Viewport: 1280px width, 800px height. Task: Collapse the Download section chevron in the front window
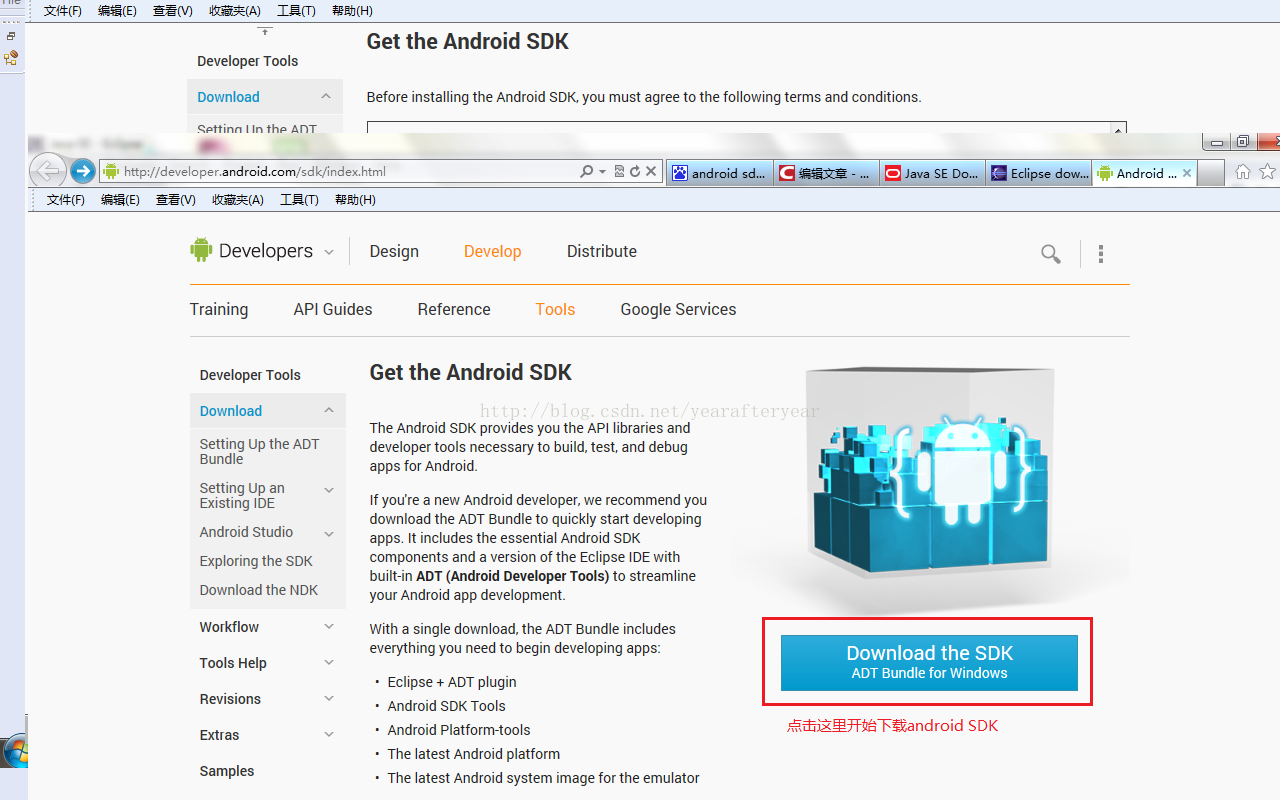[x=329, y=410]
